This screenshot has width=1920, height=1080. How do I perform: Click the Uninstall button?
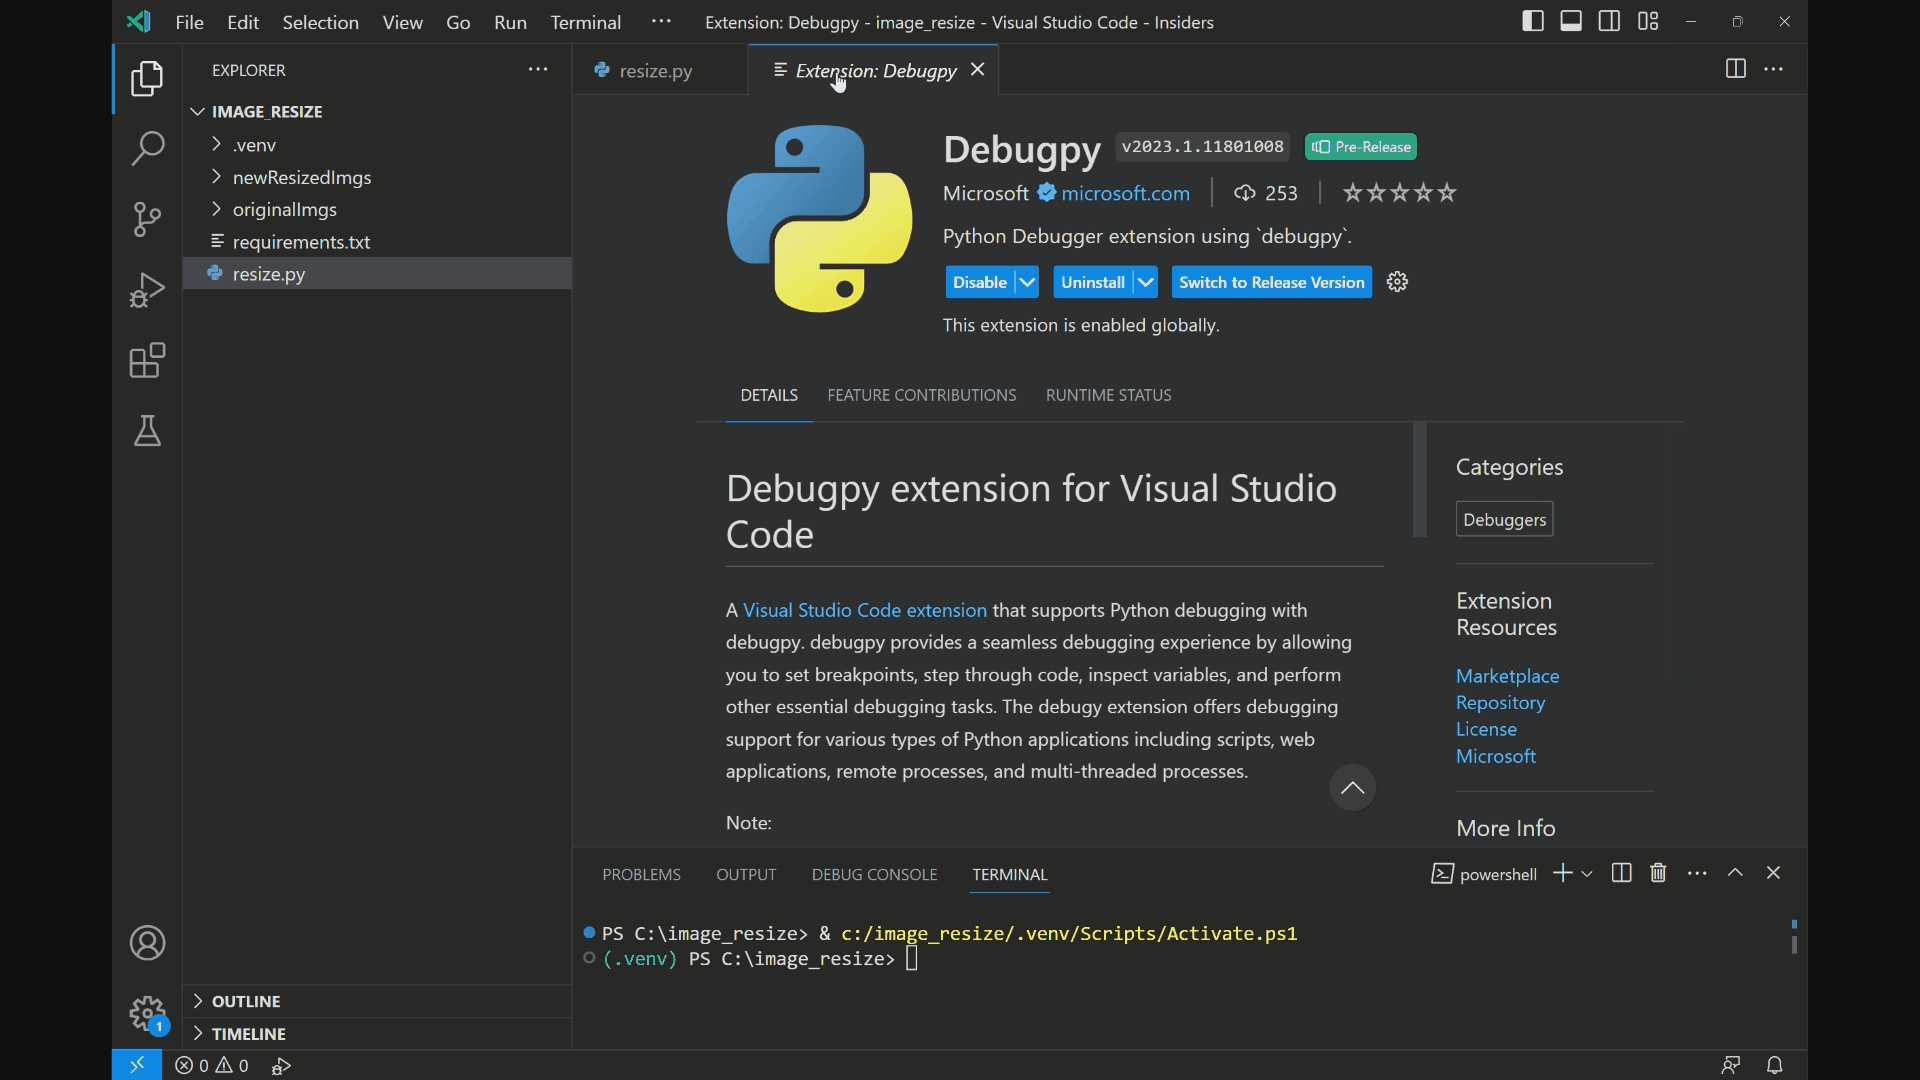coord(1093,282)
